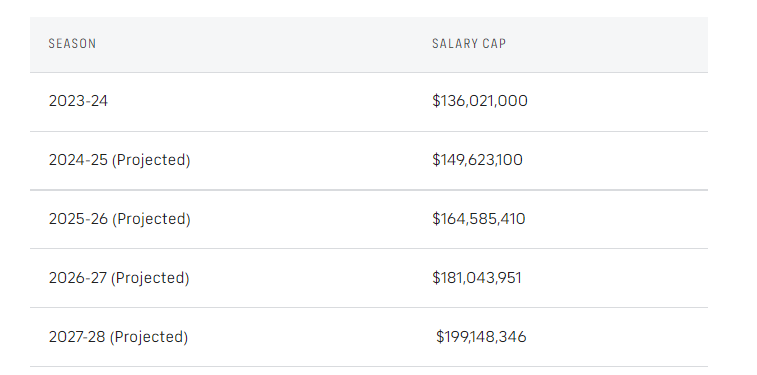Select the $181,043,951 salary cap value
This screenshot has width=757, height=375.
coord(477,278)
